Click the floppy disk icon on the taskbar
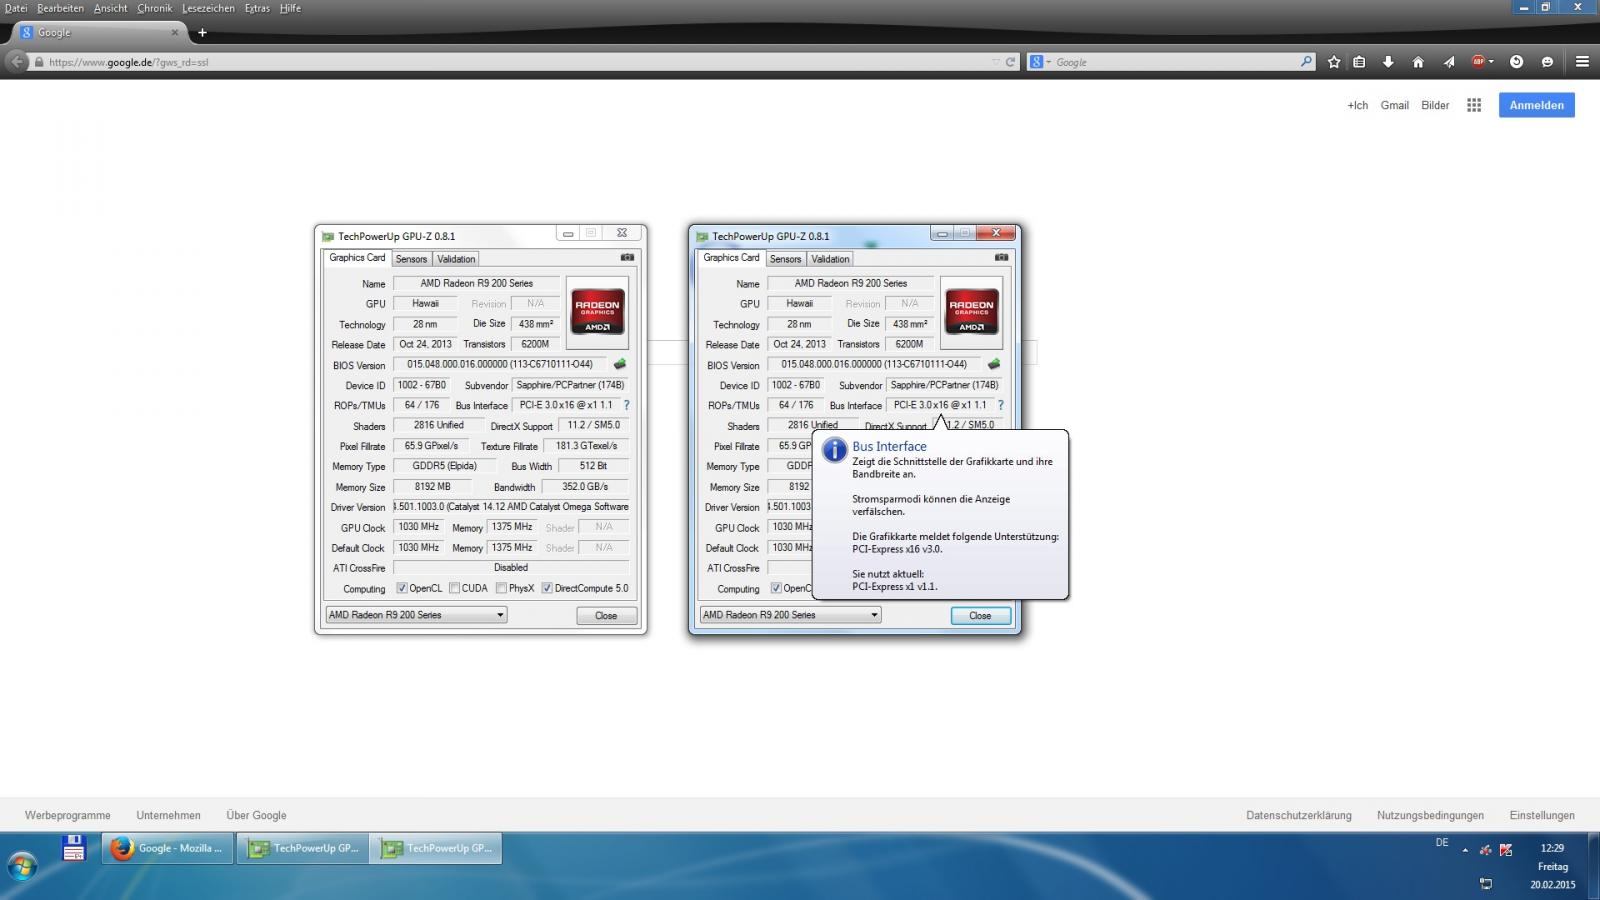This screenshot has width=1600, height=900. pyautogui.click(x=73, y=848)
